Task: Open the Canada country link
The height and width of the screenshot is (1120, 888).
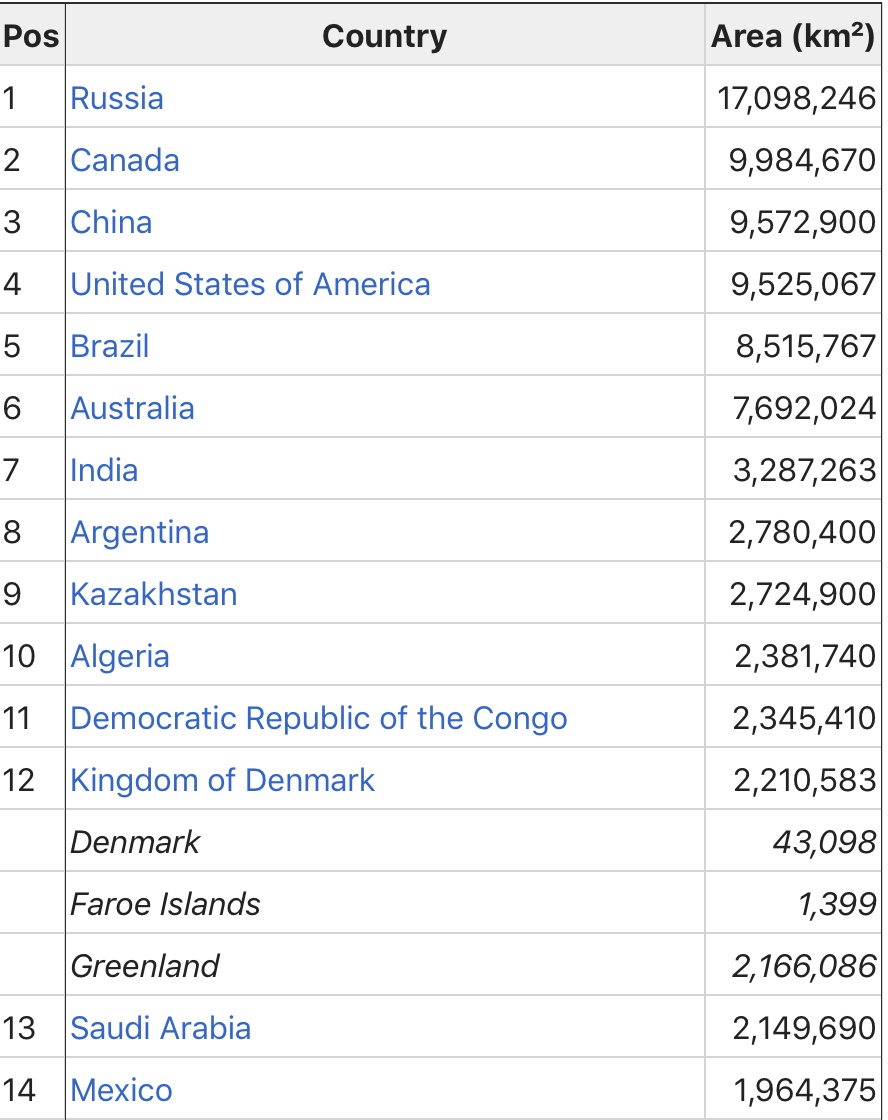Action: click(x=124, y=160)
